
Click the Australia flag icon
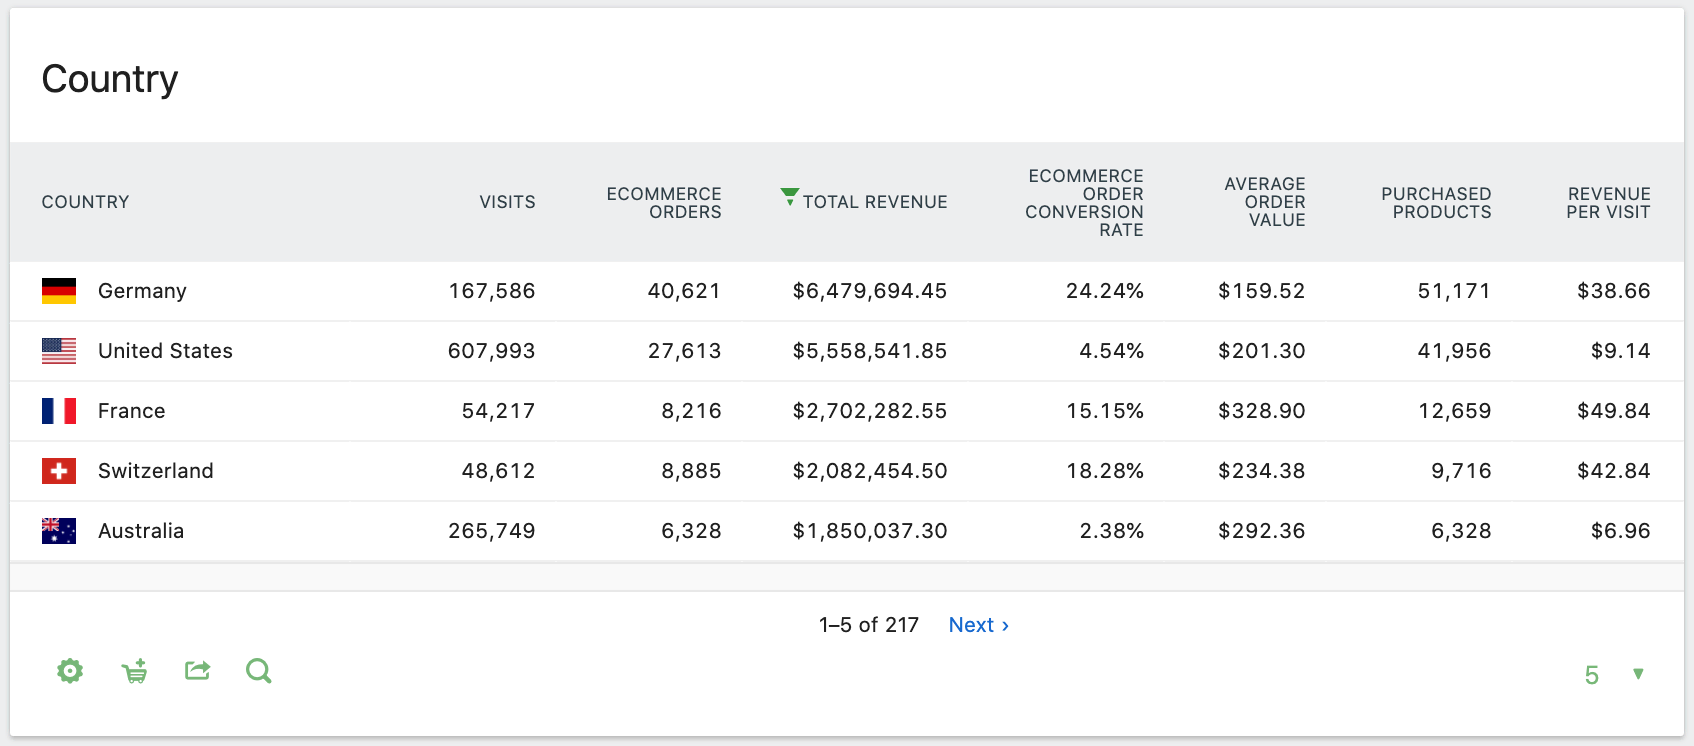(x=59, y=531)
